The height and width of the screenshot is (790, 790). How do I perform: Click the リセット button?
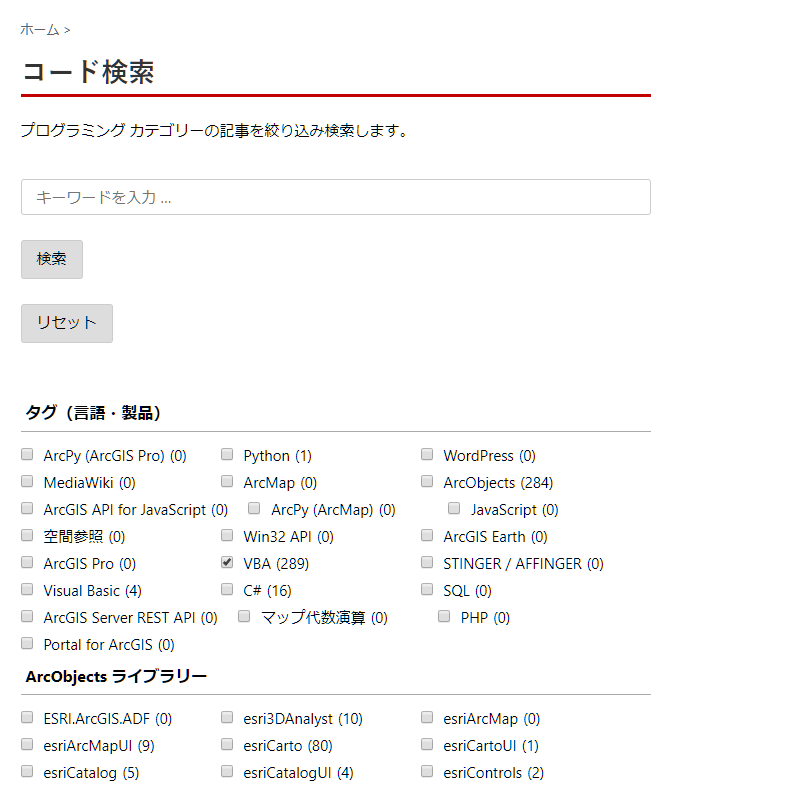pyautogui.click(x=67, y=323)
